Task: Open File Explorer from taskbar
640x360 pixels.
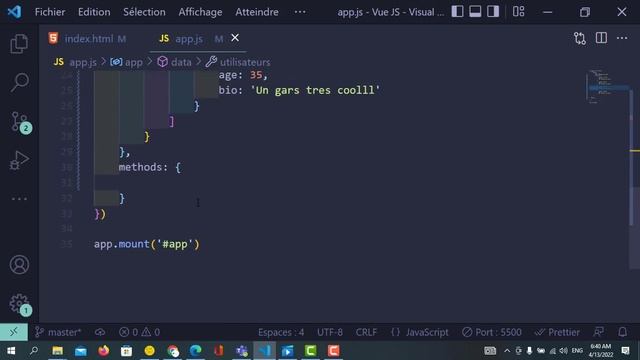Action: (x=58, y=351)
